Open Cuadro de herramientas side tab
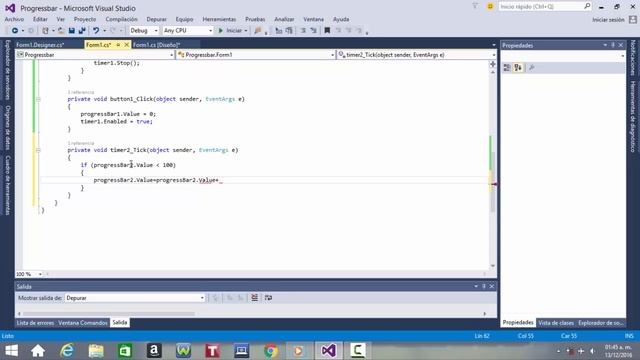This screenshot has width=640, height=360. coord(7,185)
